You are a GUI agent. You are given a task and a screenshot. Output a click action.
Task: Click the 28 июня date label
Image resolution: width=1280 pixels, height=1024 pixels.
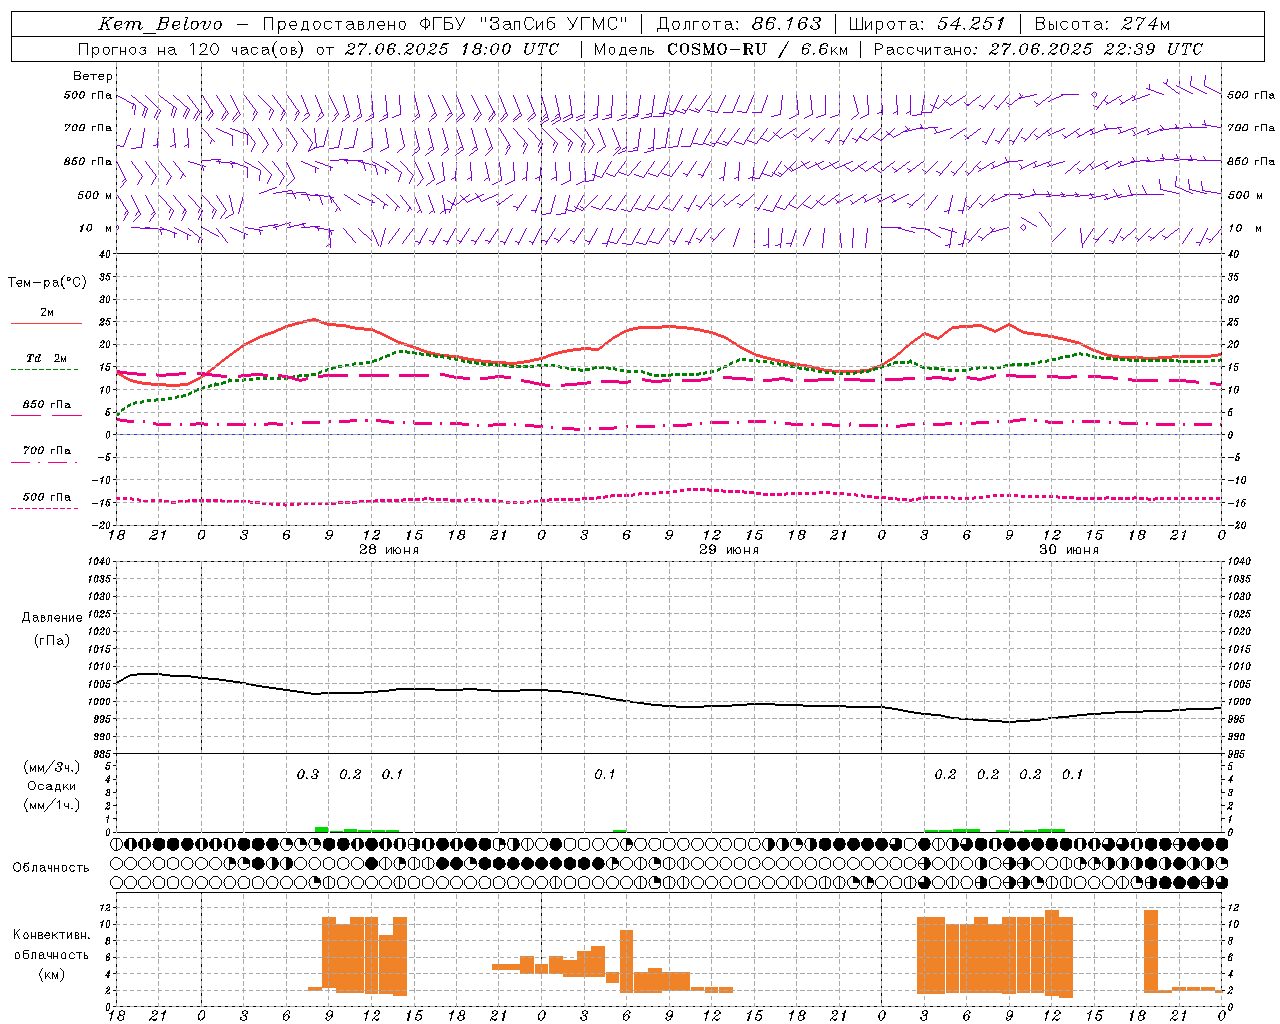click(x=389, y=550)
